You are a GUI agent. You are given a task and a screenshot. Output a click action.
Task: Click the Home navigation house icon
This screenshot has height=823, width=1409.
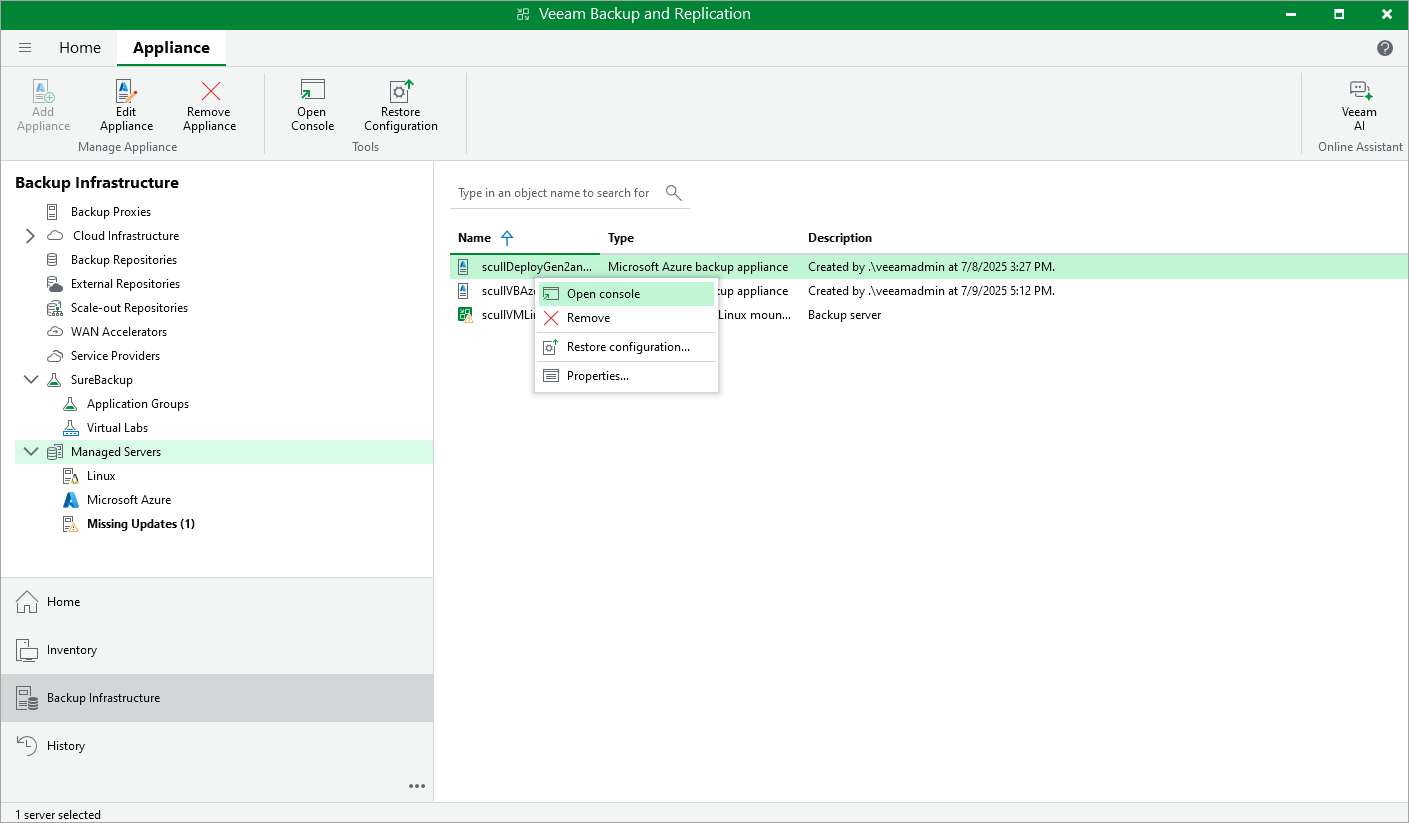27,602
